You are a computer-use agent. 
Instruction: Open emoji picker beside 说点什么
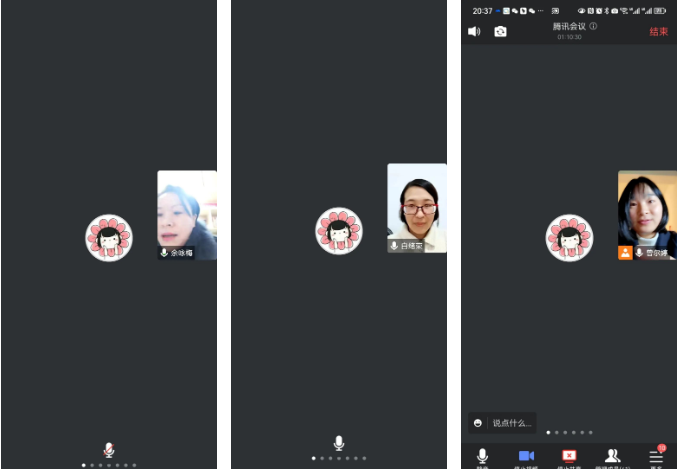click(x=479, y=423)
